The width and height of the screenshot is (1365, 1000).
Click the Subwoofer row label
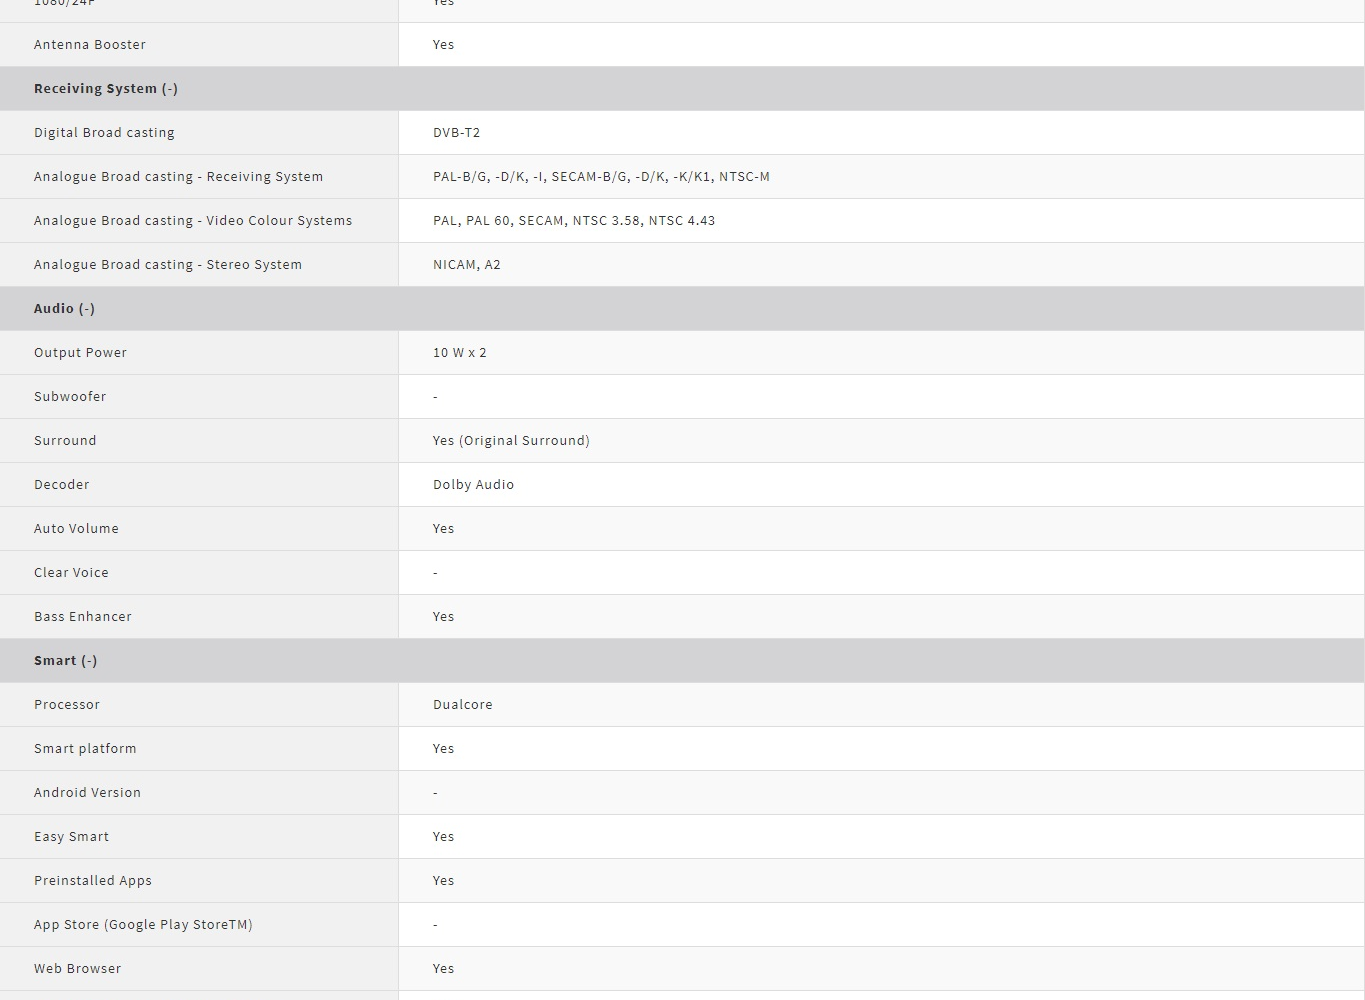(x=70, y=397)
